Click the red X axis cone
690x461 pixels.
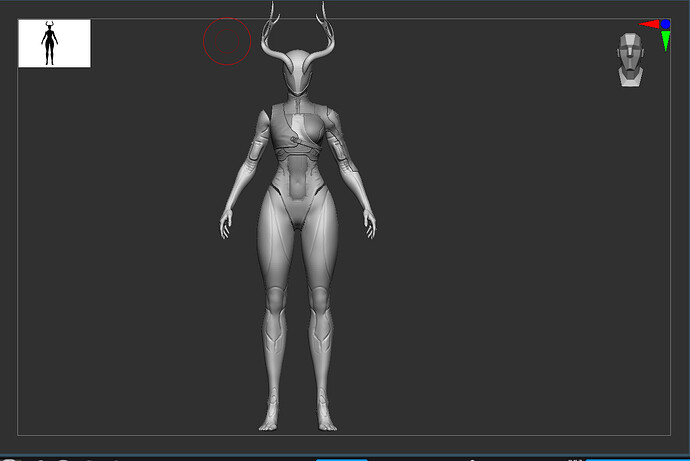coord(649,24)
